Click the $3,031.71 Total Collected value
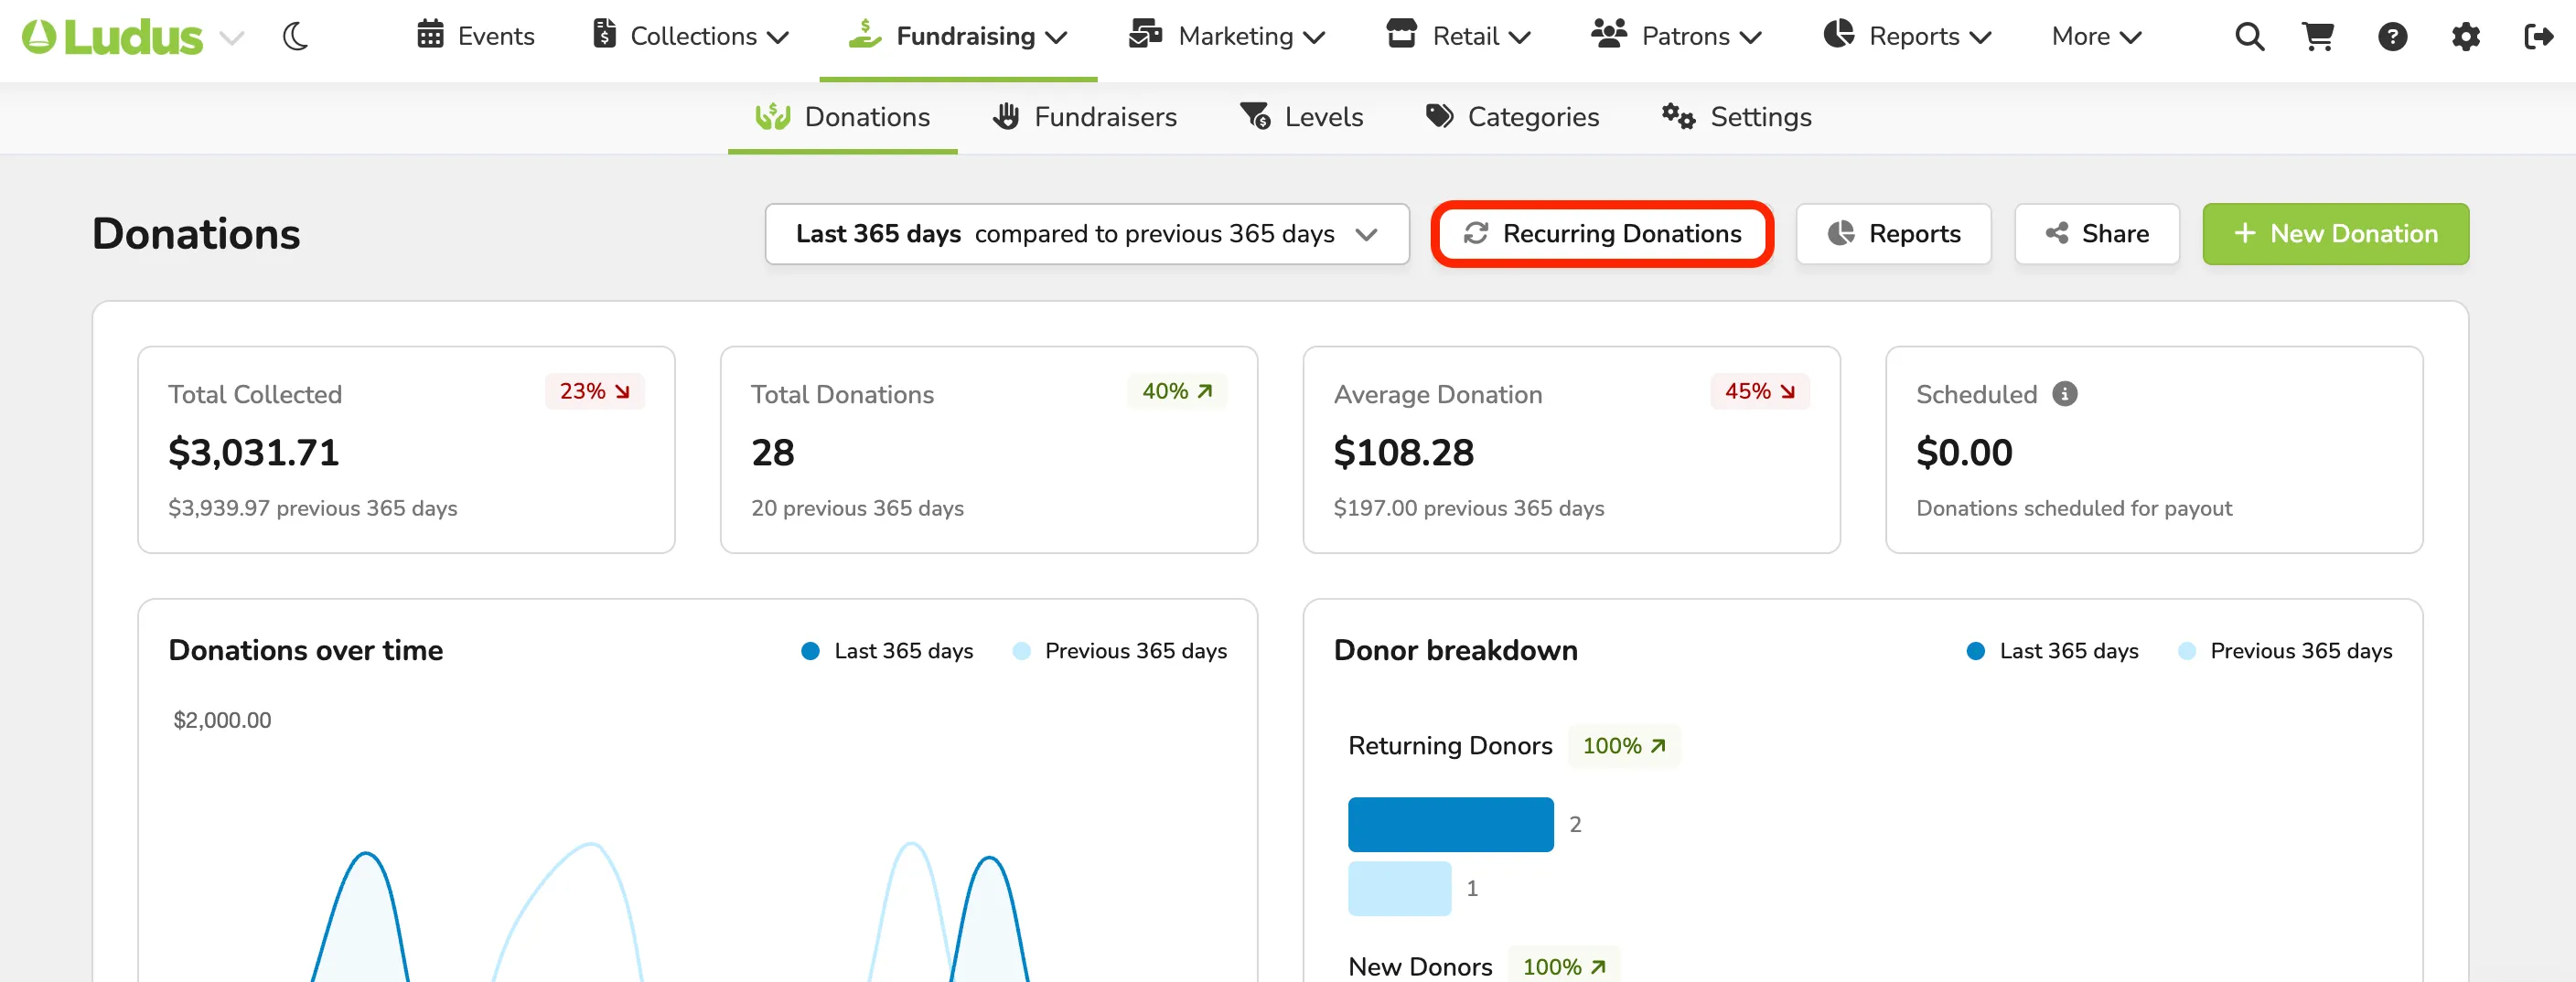 [x=254, y=453]
